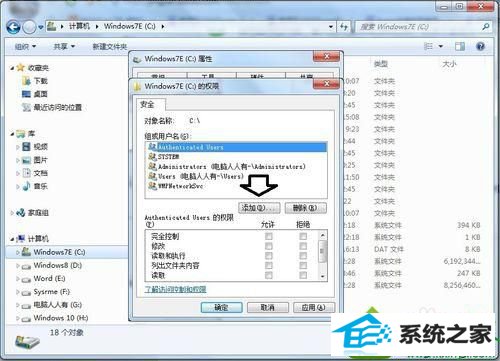The width and height of the screenshot is (500, 361).
Task: Click the change view icon
Action: coord(428,46)
